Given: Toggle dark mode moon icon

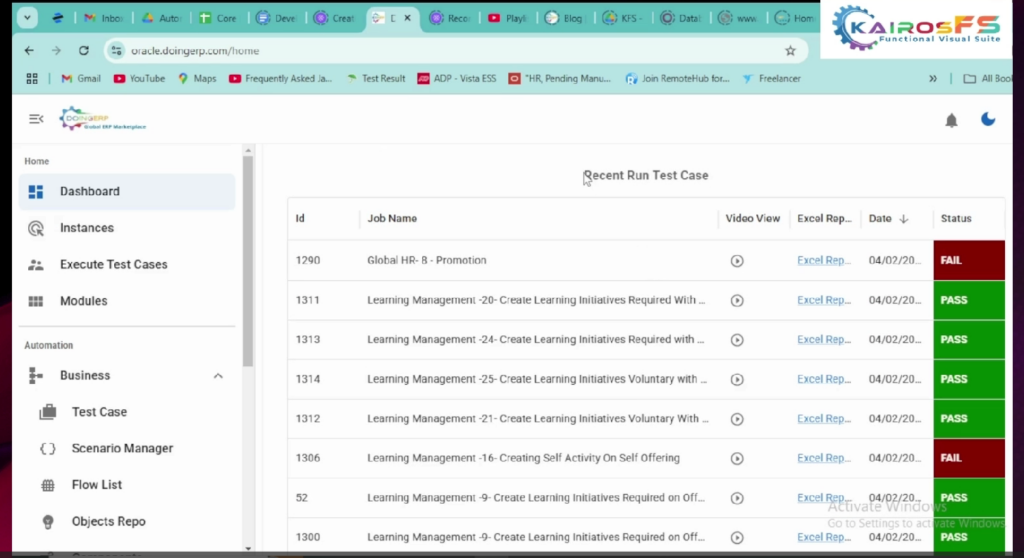Looking at the screenshot, I should point(988,119).
